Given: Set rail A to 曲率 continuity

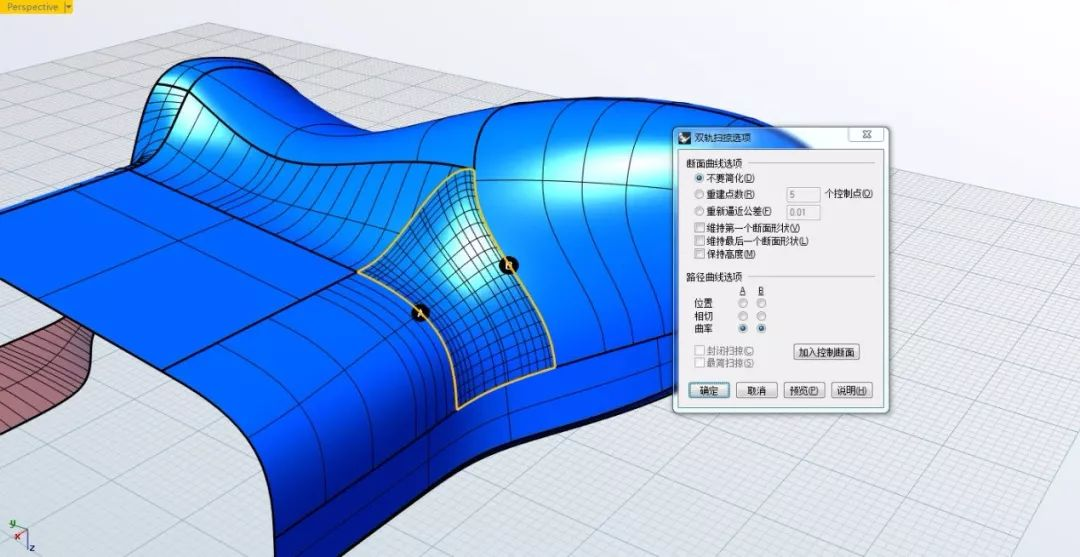Looking at the screenshot, I should tap(742, 329).
